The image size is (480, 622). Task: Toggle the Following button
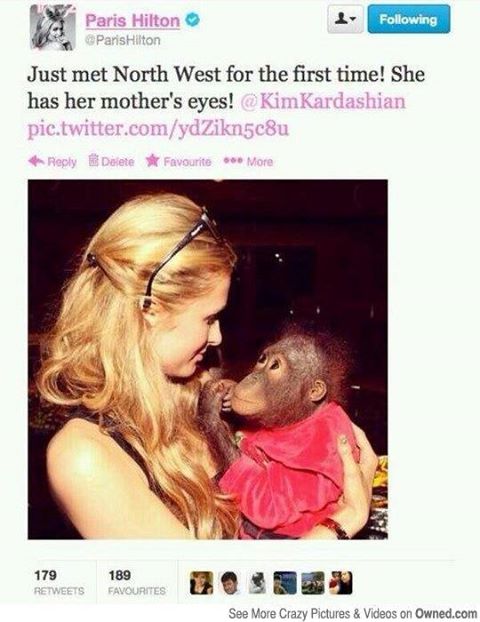[x=409, y=19]
